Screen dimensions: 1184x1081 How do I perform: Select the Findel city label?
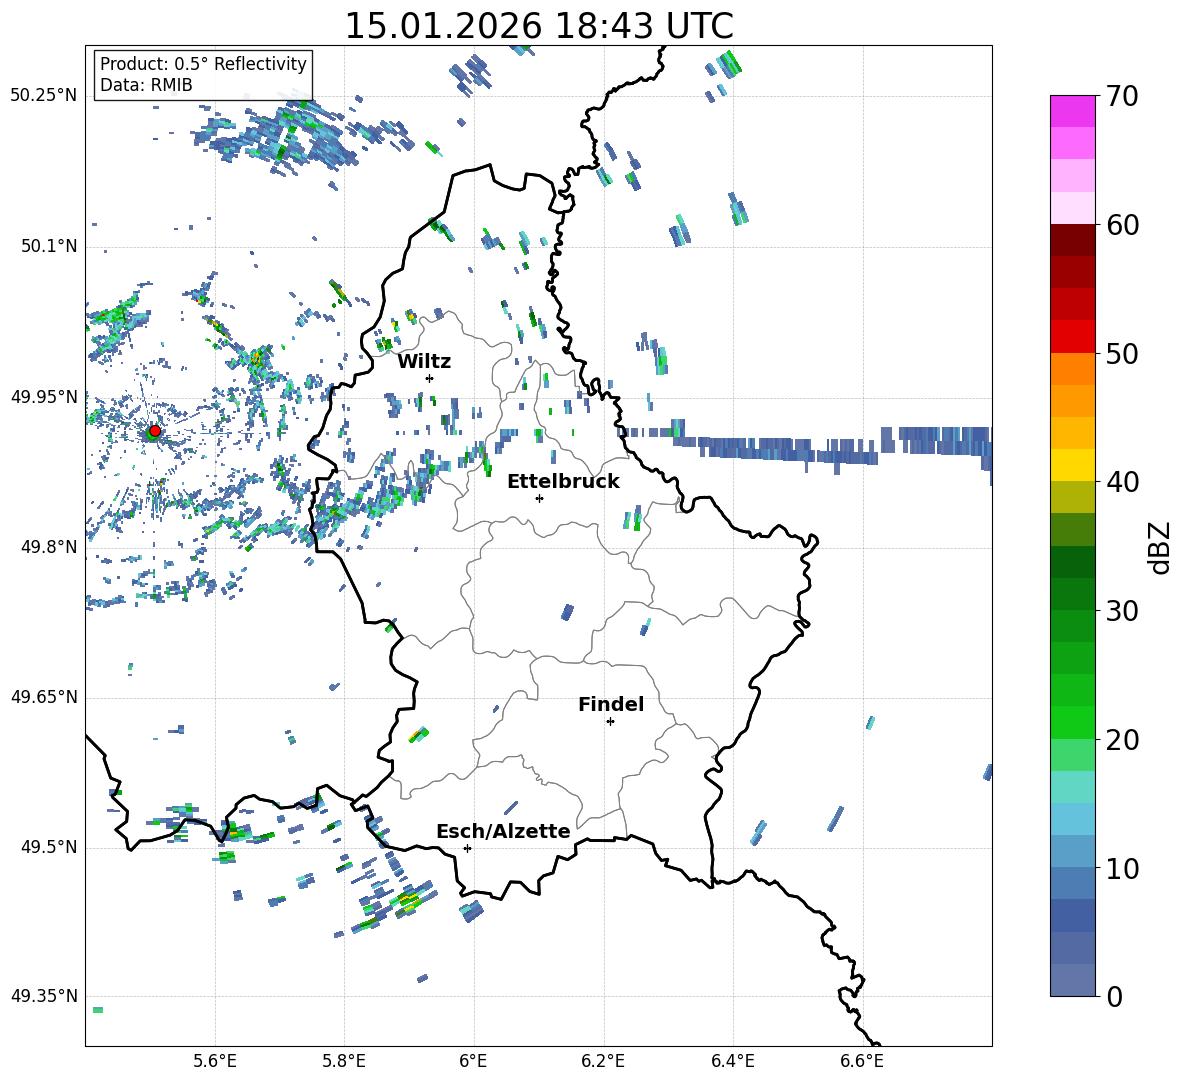(x=611, y=704)
